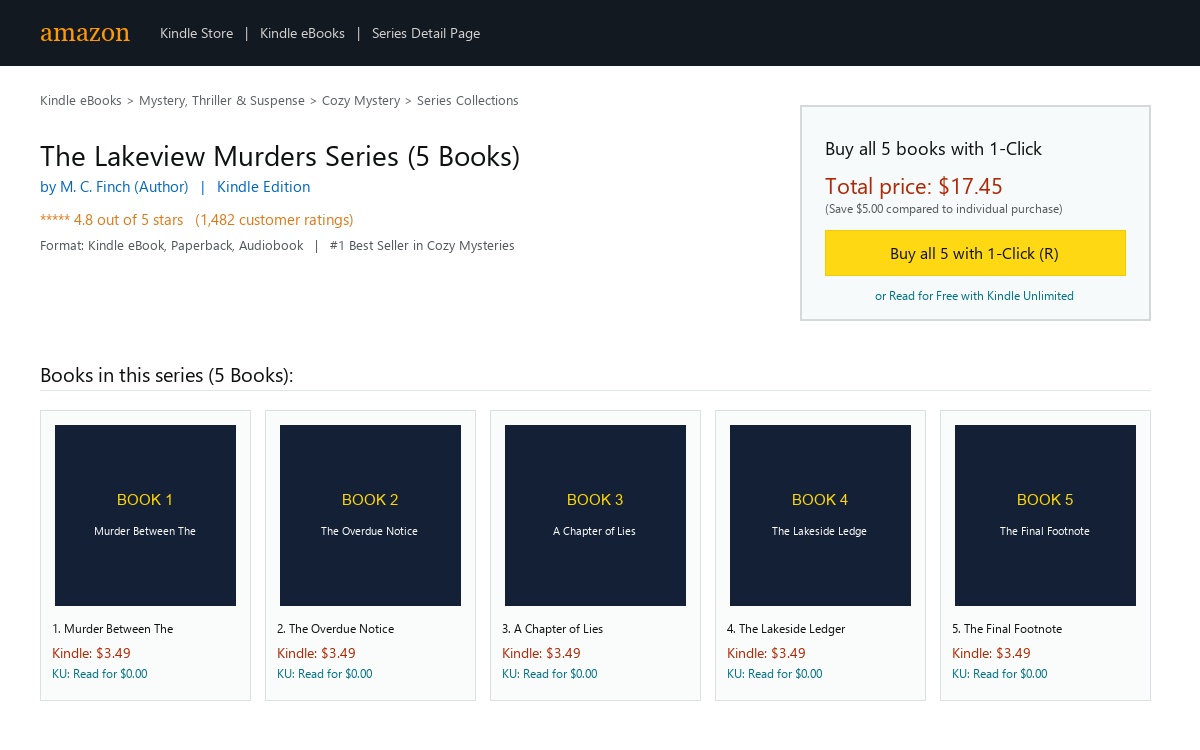
Task: Open Book 2 cover thumbnail
Action: [x=370, y=515]
